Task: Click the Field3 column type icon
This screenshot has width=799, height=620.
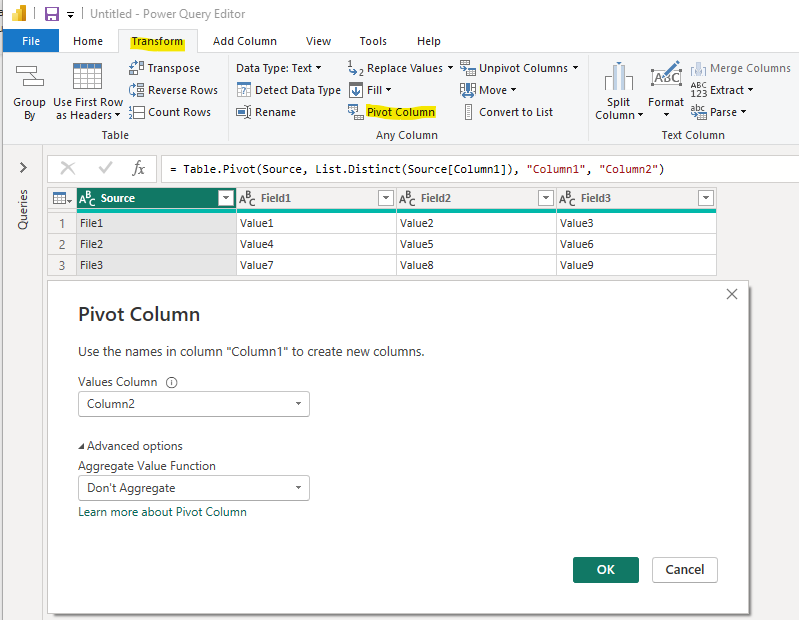Action: (x=567, y=198)
